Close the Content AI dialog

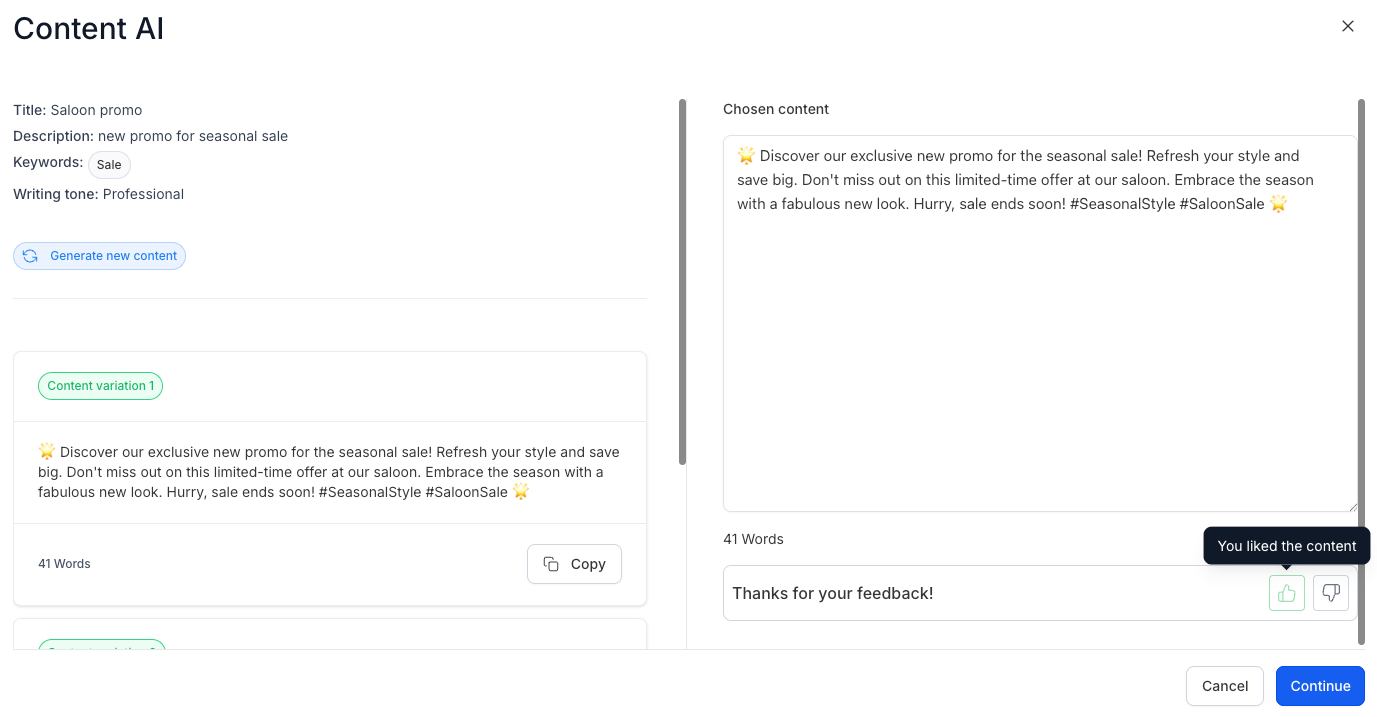pos(1347,26)
